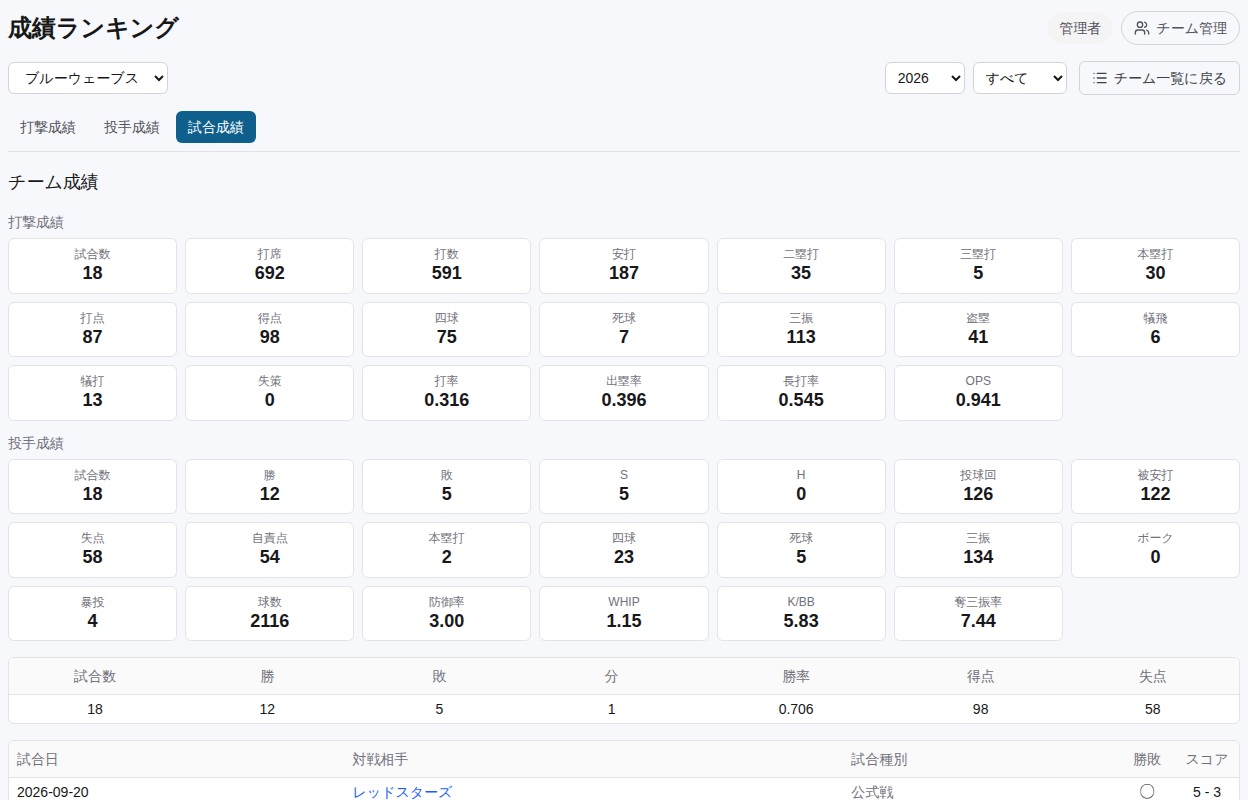Viewport: 1248px width, 800px height.
Task: Open the 2026 year dropdown
Action: [925, 78]
